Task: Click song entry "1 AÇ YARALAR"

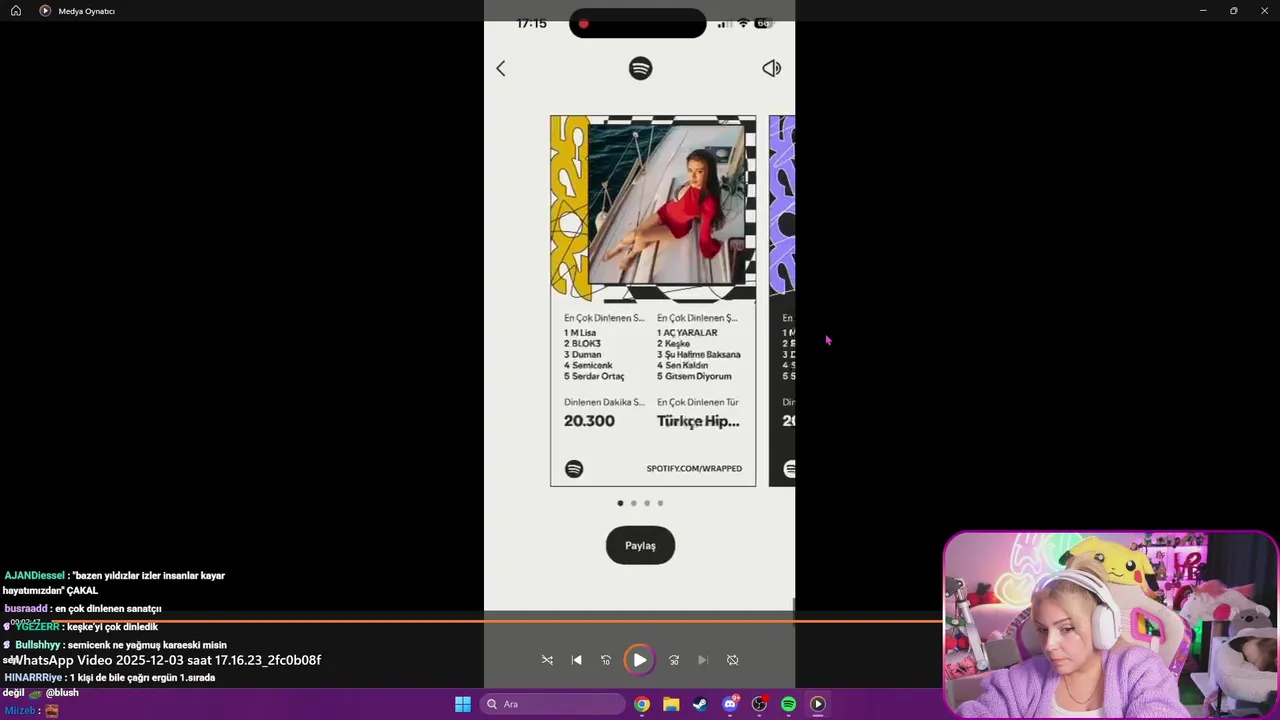Action: click(x=687, y=332)
